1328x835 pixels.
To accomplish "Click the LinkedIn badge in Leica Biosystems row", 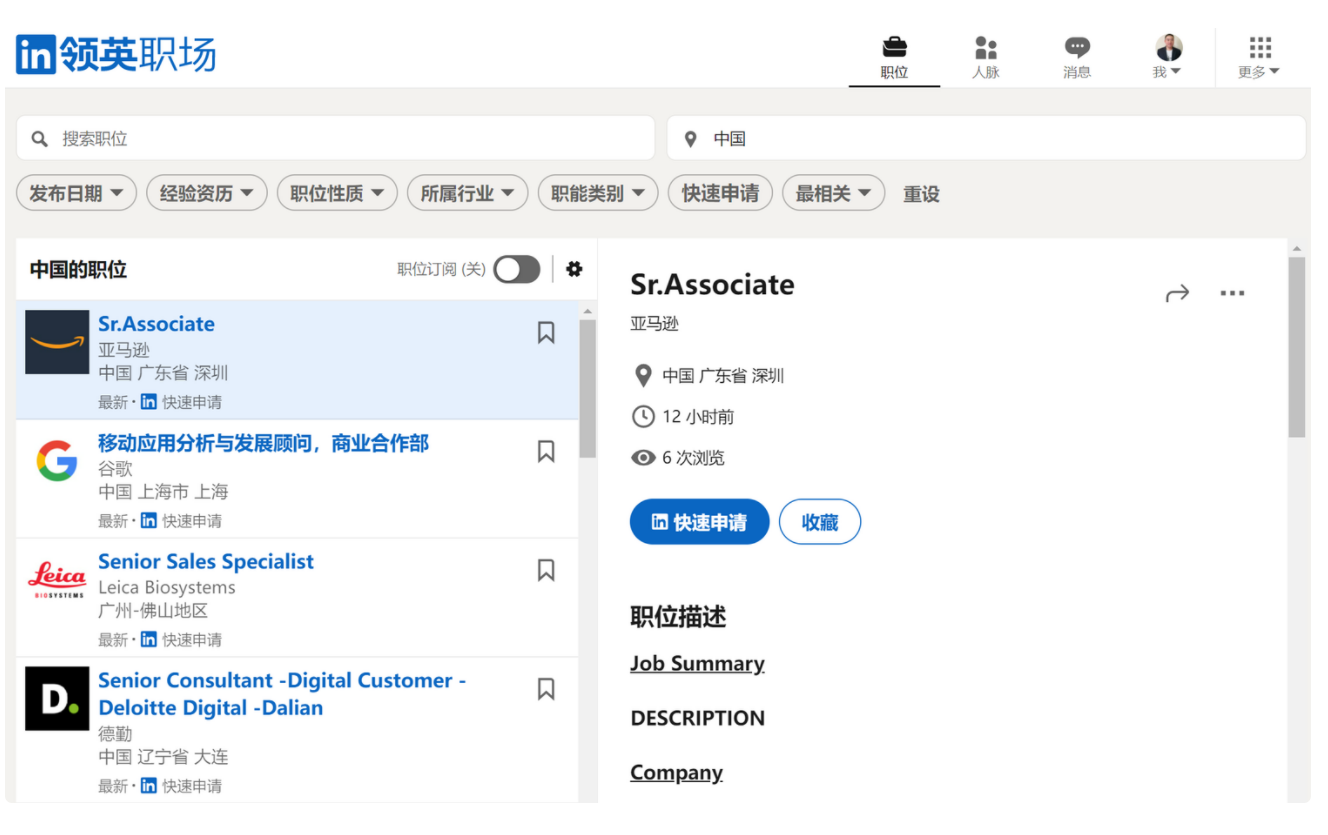I will point(148,640).
